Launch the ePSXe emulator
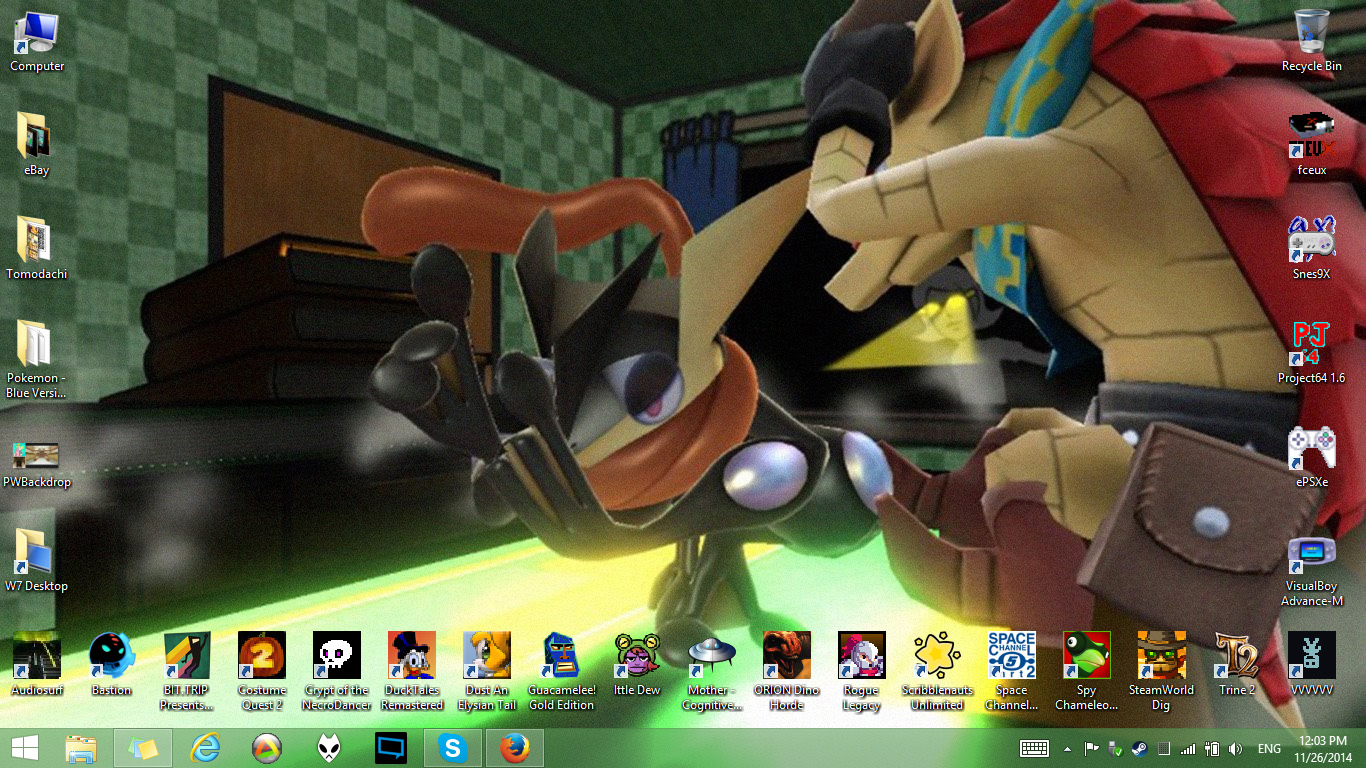The height and width of the screenshot is (768, 1366). coord(1312,457)
